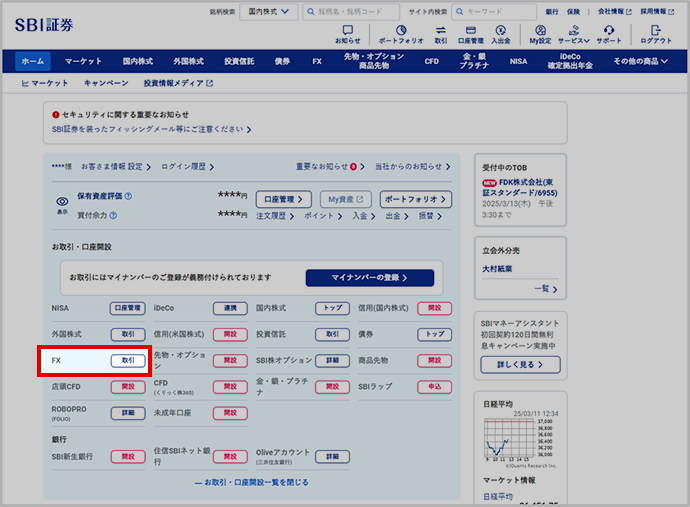Open the iDeCo 確定拠出年金 tab

(570, 61)
